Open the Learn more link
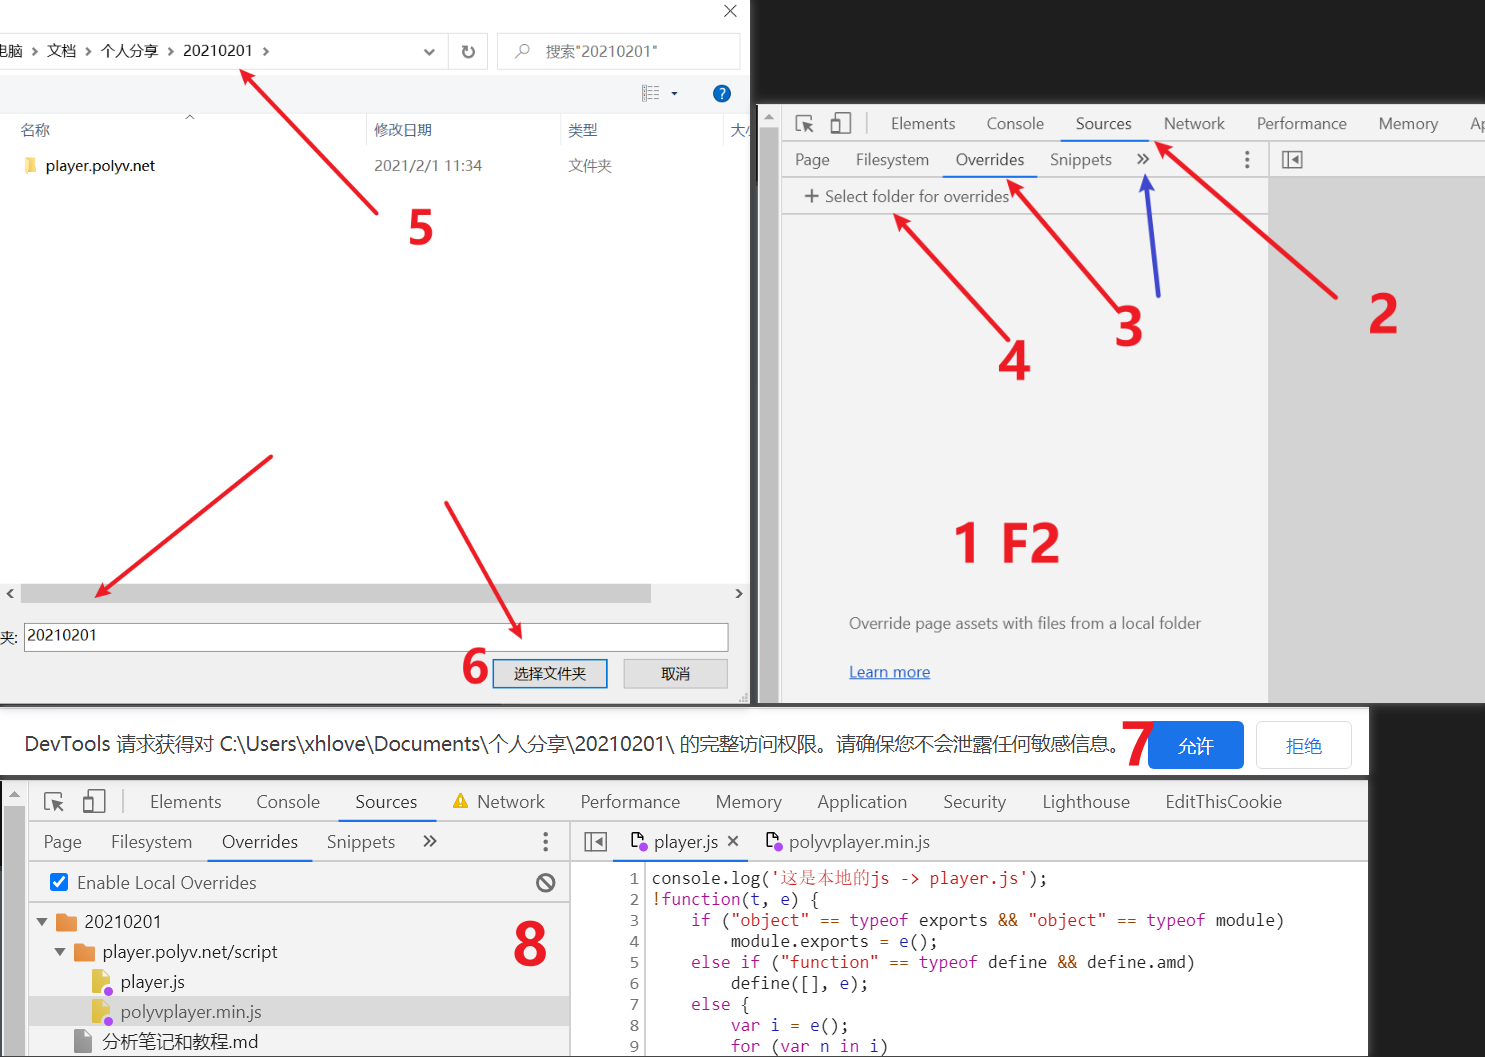Screen dimensions: 1485x1057 point(889,672)
